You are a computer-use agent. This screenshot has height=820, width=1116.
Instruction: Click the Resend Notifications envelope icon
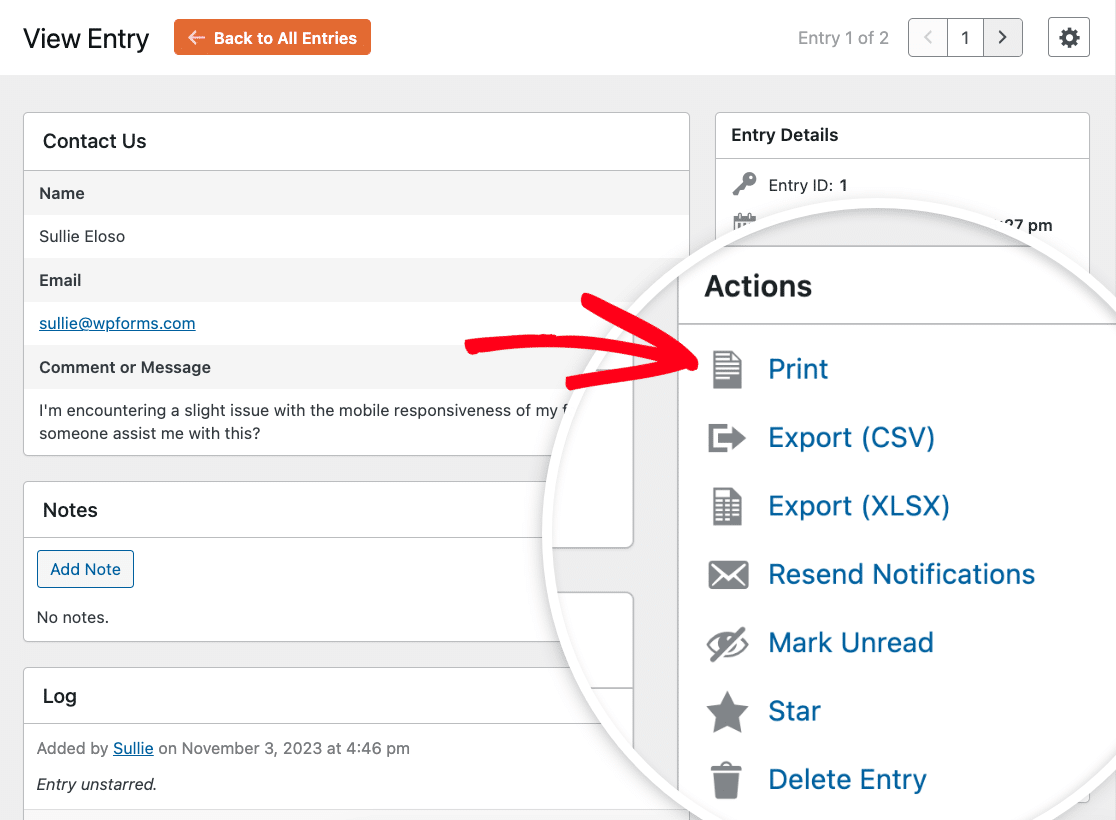pos(728,574)
